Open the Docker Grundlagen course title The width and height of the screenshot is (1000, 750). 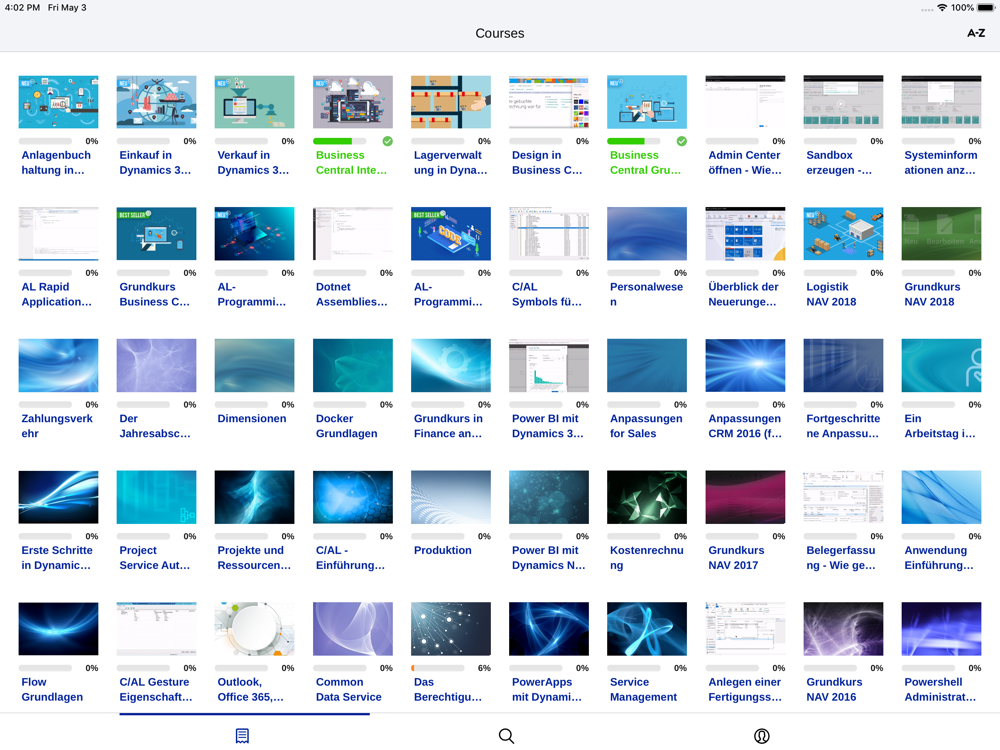click(x=346, y=426)
